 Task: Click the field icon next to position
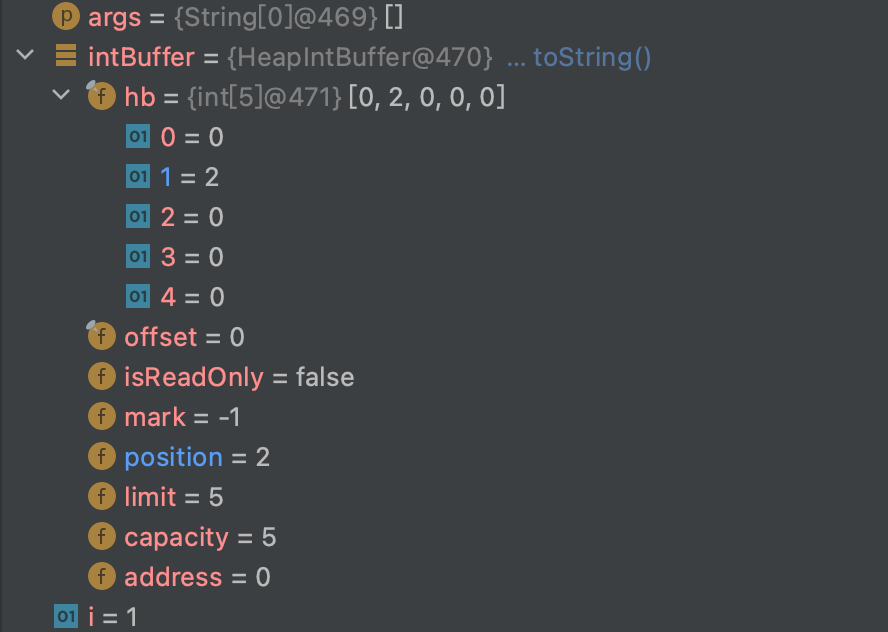tap(101, 457)
